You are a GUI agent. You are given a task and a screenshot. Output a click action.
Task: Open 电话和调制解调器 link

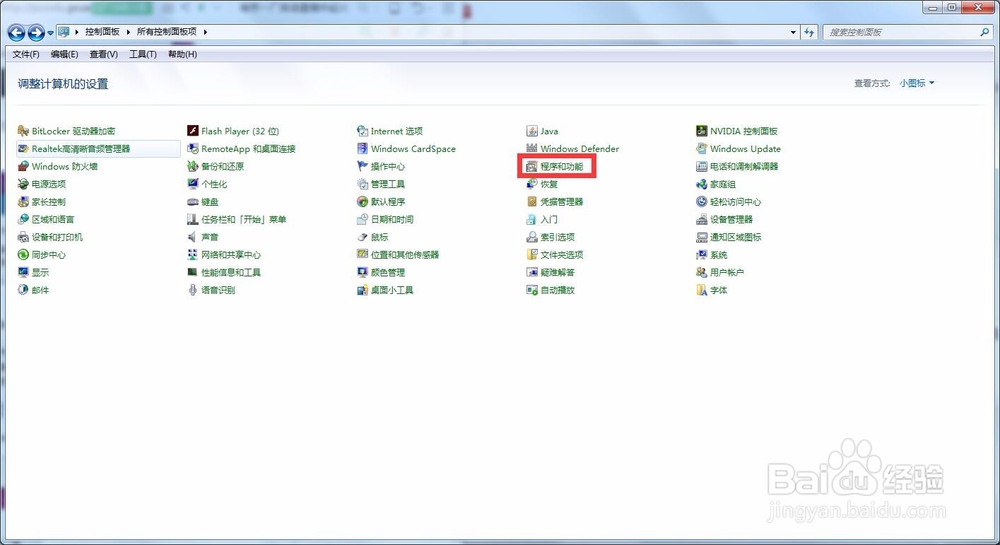tap(744, 166)
